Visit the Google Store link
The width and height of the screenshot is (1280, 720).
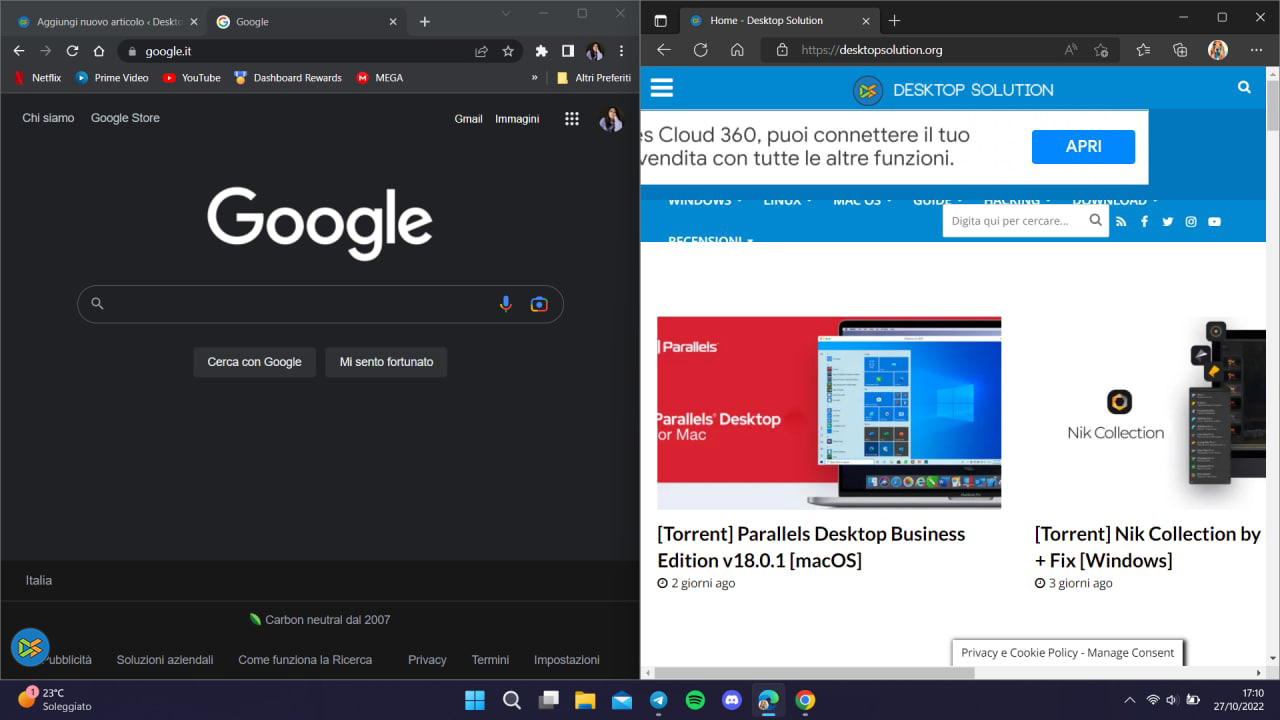(x=125, y=118)
